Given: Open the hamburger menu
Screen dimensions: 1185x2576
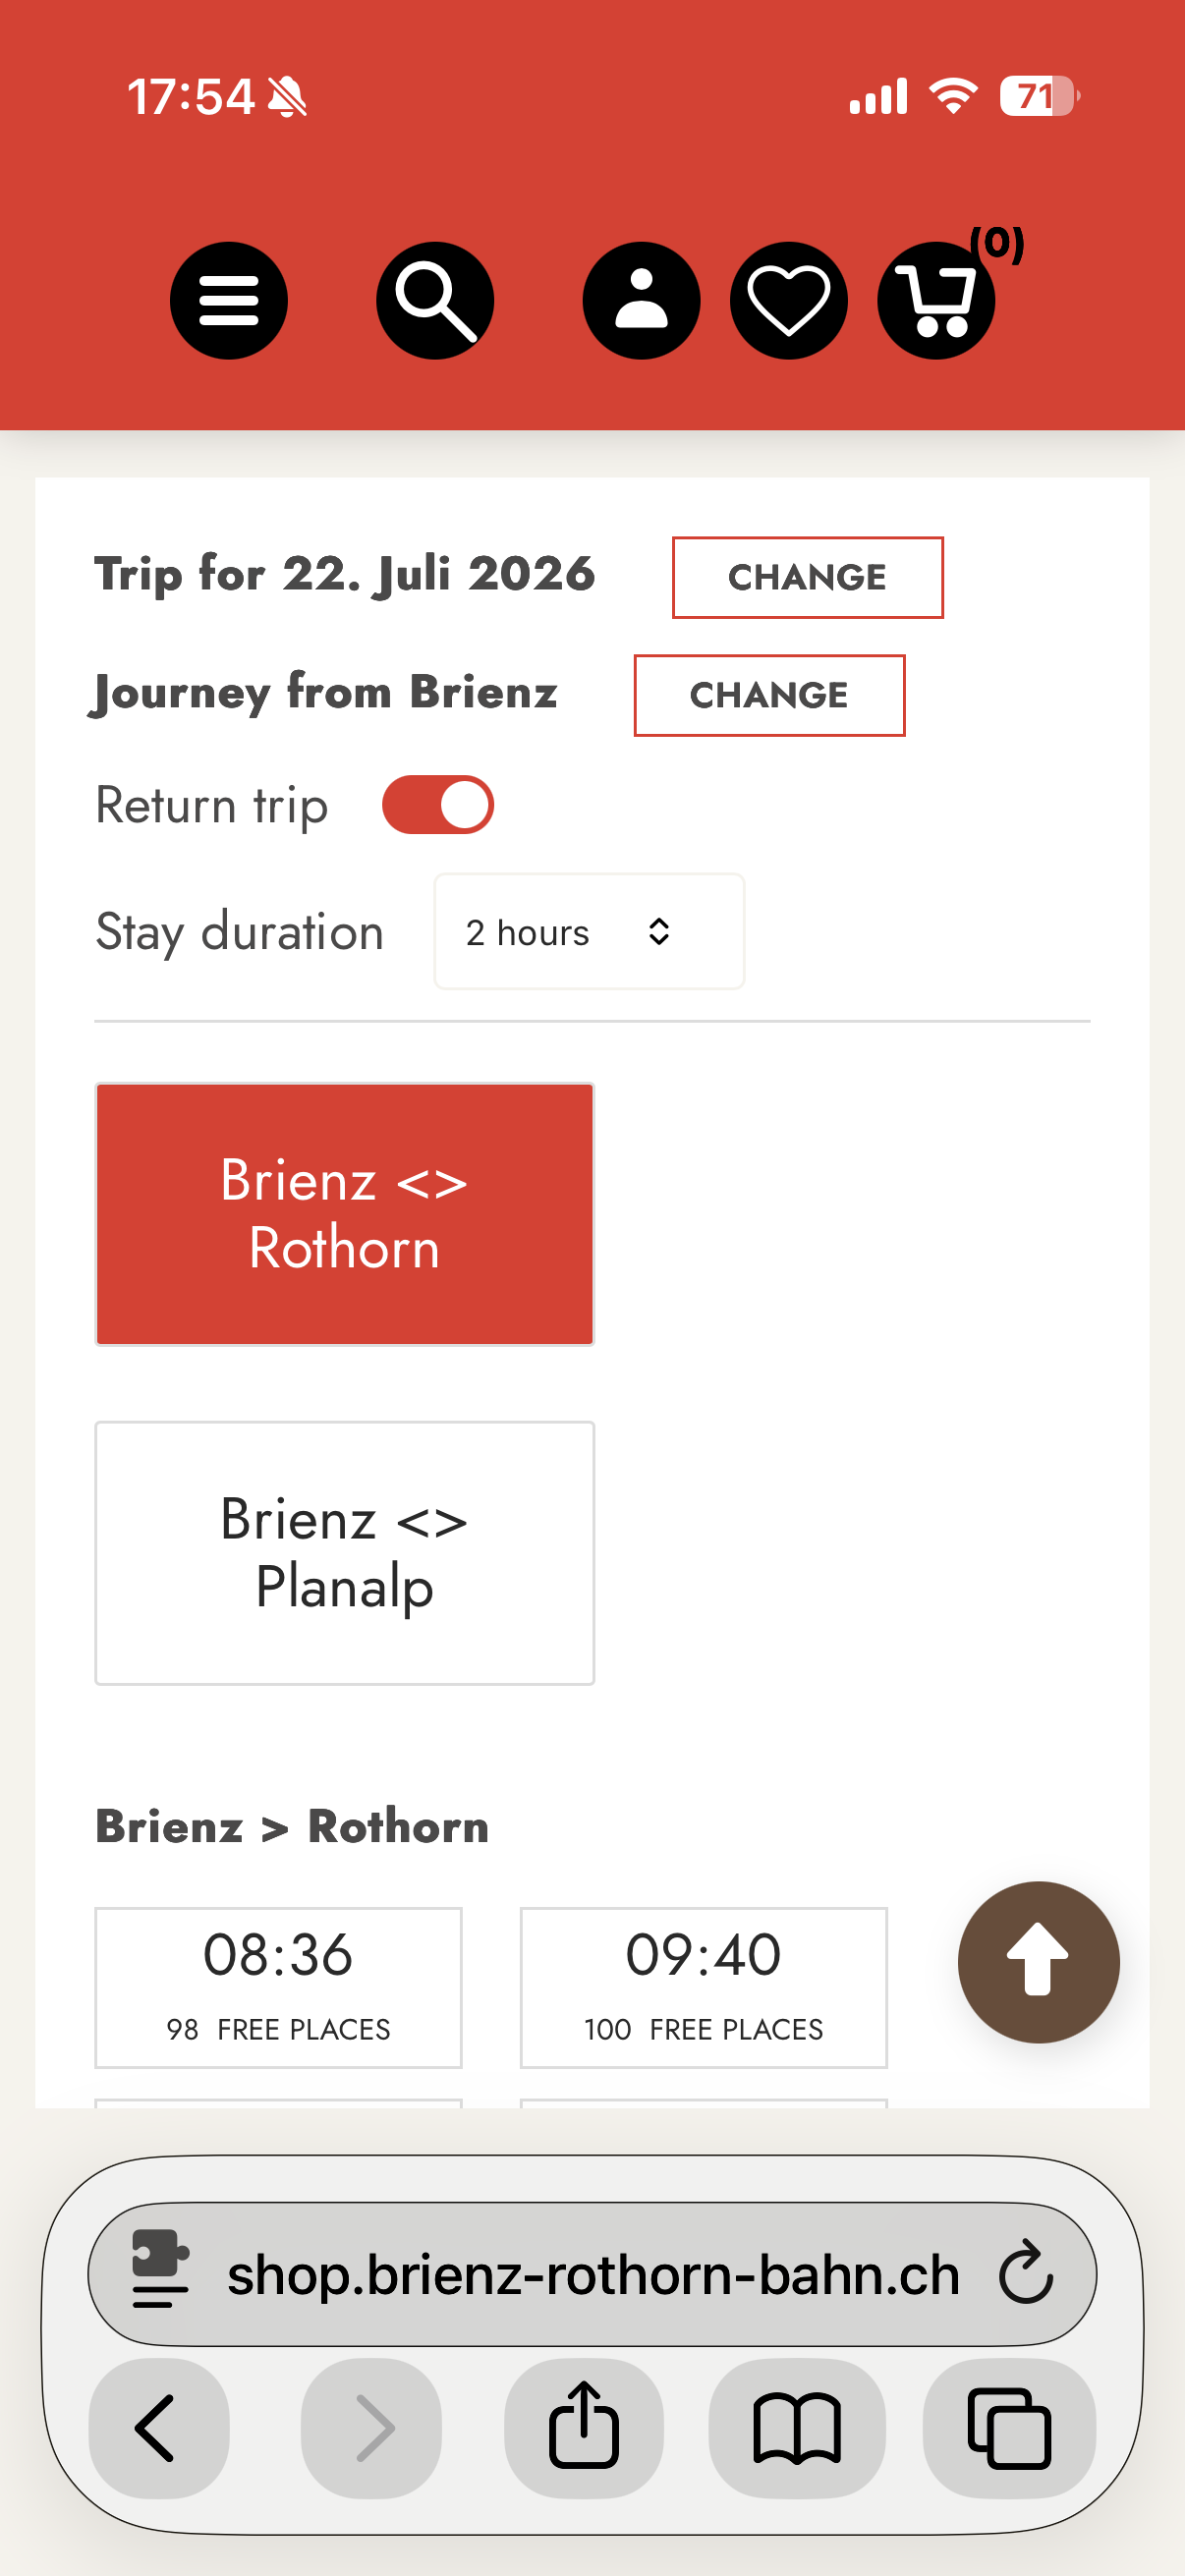Looking at the screenshot, I should pyautogui.click(x=228, y=300).
